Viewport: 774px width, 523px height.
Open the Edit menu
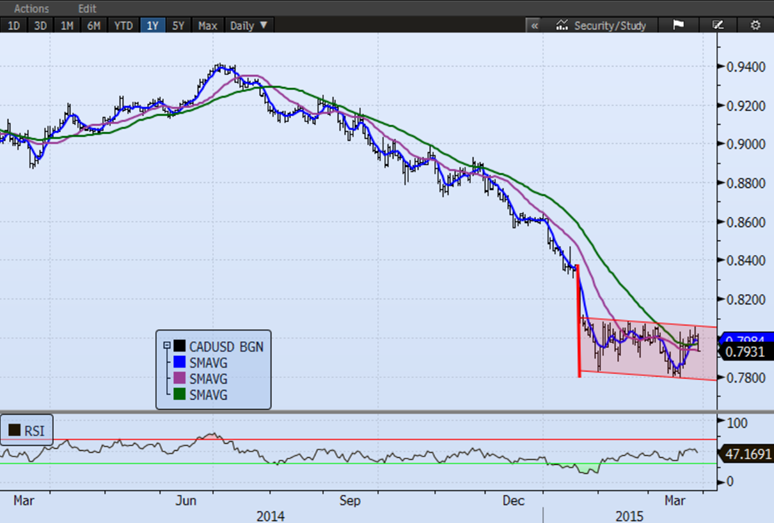(90, 7)
